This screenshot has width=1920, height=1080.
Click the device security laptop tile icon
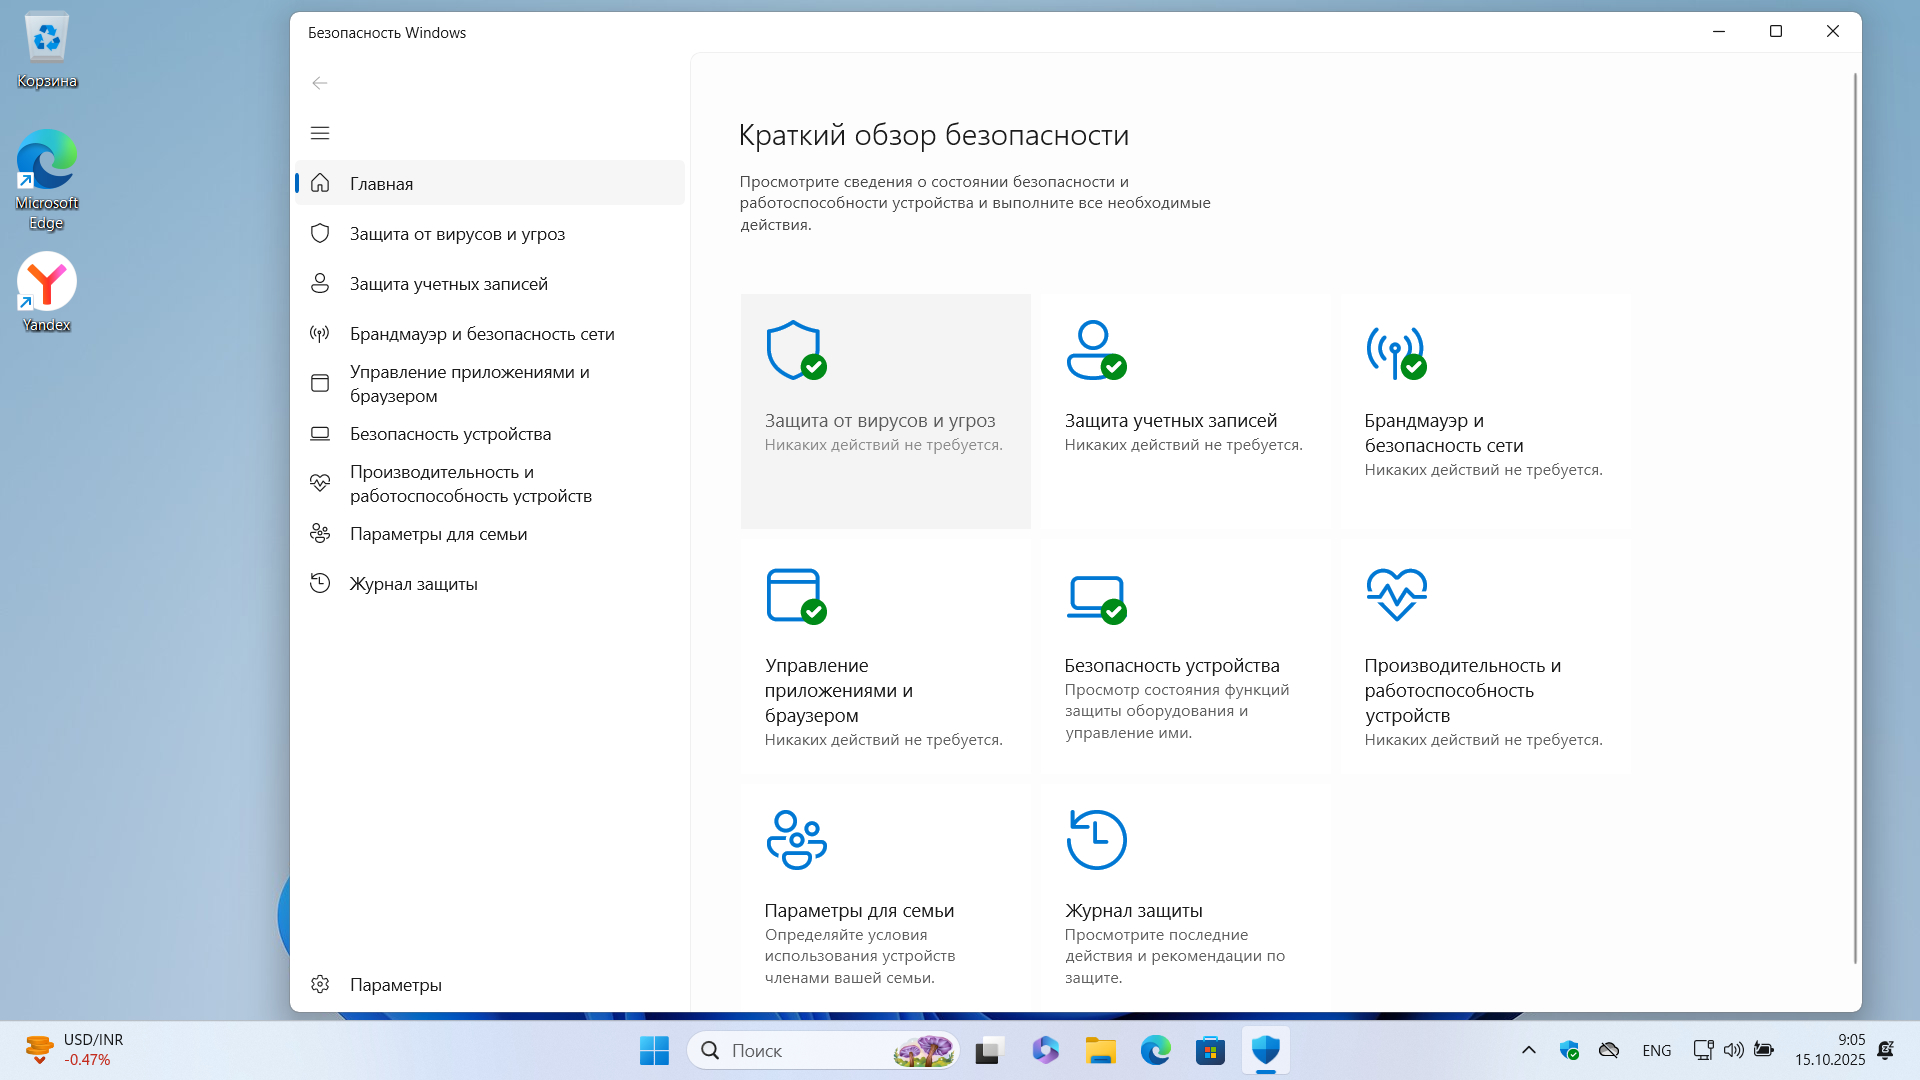(x=1095, y=597)
